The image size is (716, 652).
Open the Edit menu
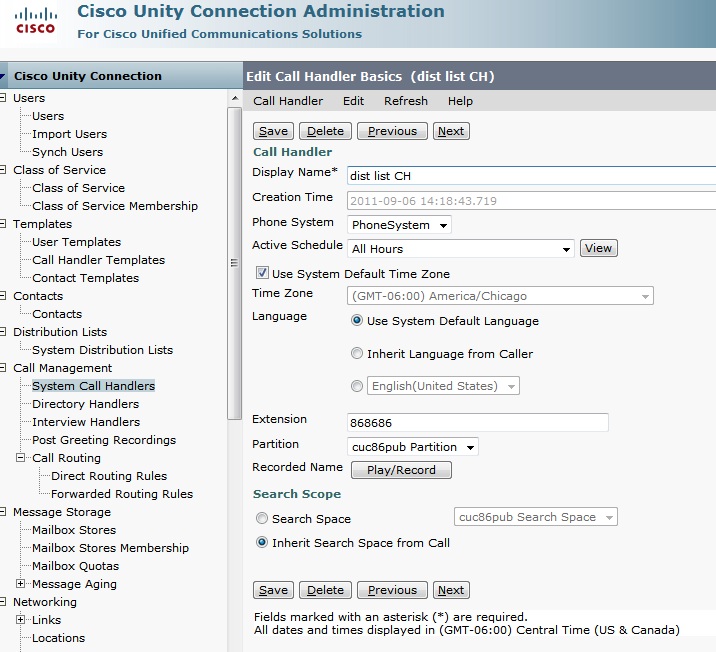coord(353,101)
